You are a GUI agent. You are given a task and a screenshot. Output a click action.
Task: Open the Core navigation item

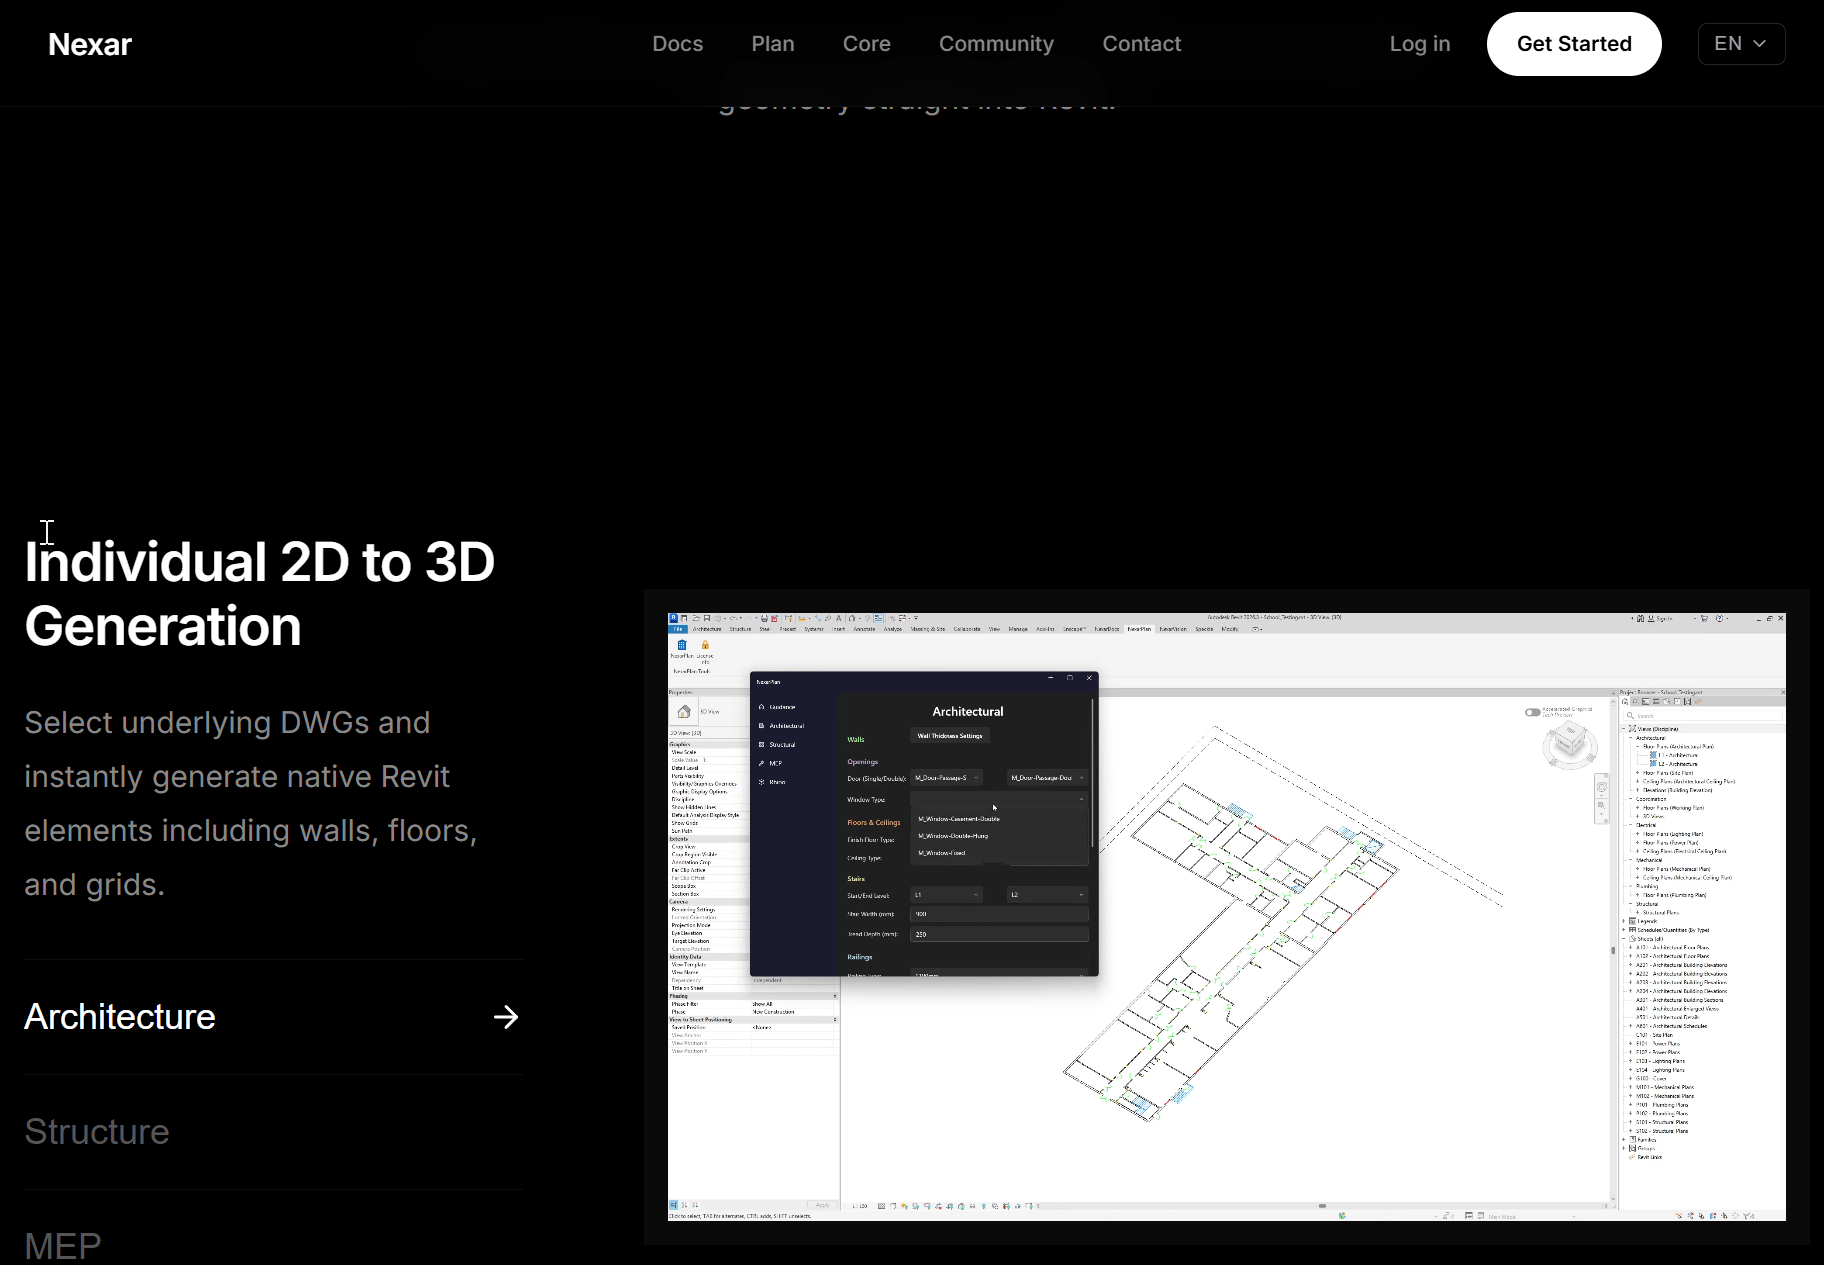tap(867, 44)
